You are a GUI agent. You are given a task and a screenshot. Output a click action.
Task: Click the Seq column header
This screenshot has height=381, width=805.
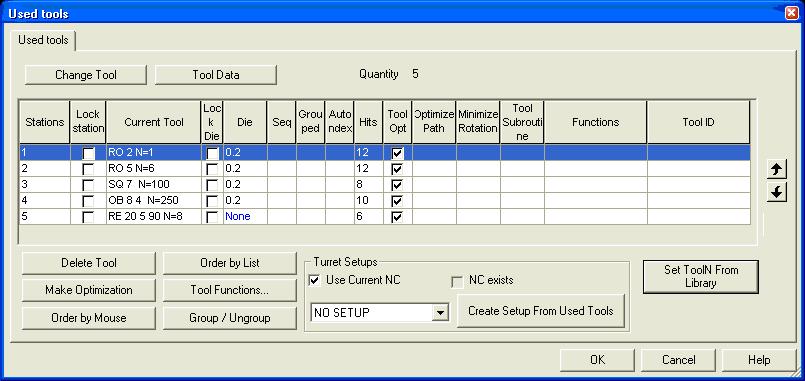coord(282,122)
